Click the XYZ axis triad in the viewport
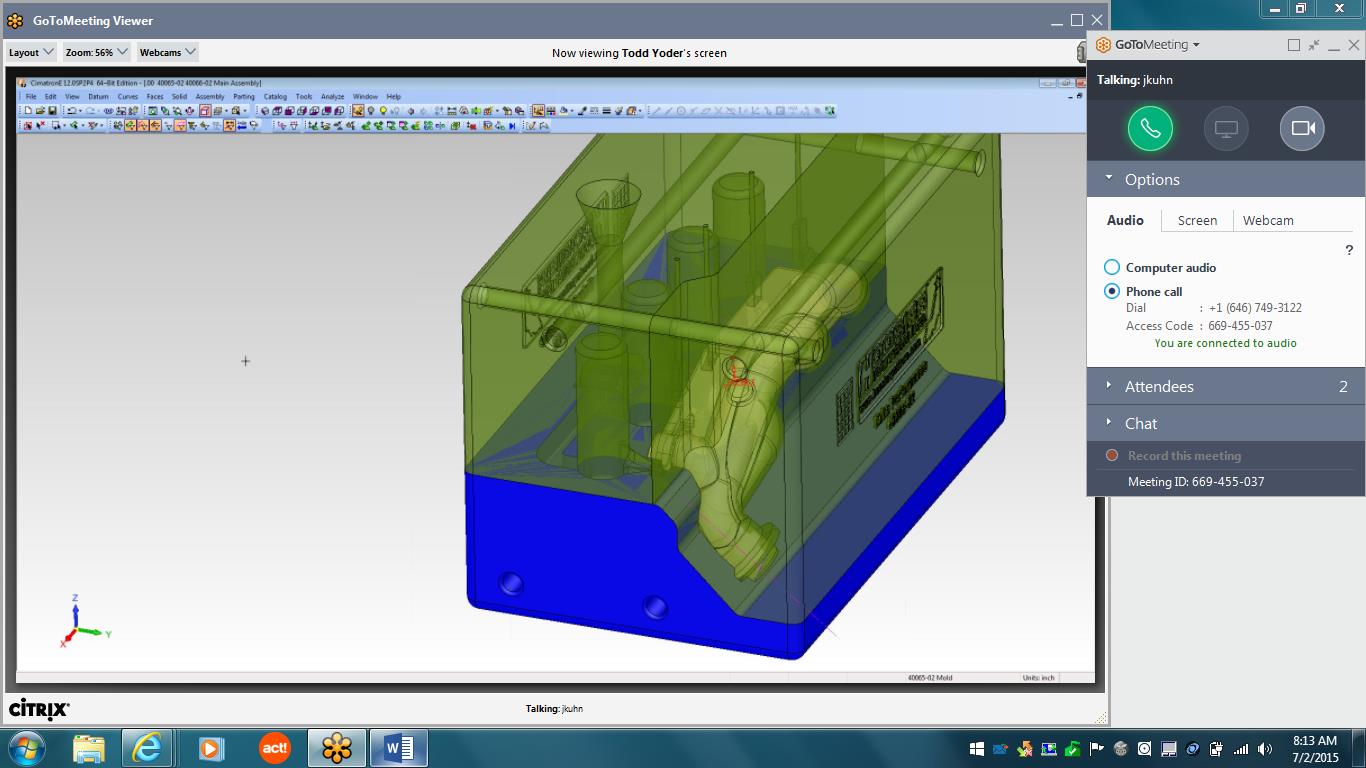This screenshot has height=768, width=1366. (84, 622)
